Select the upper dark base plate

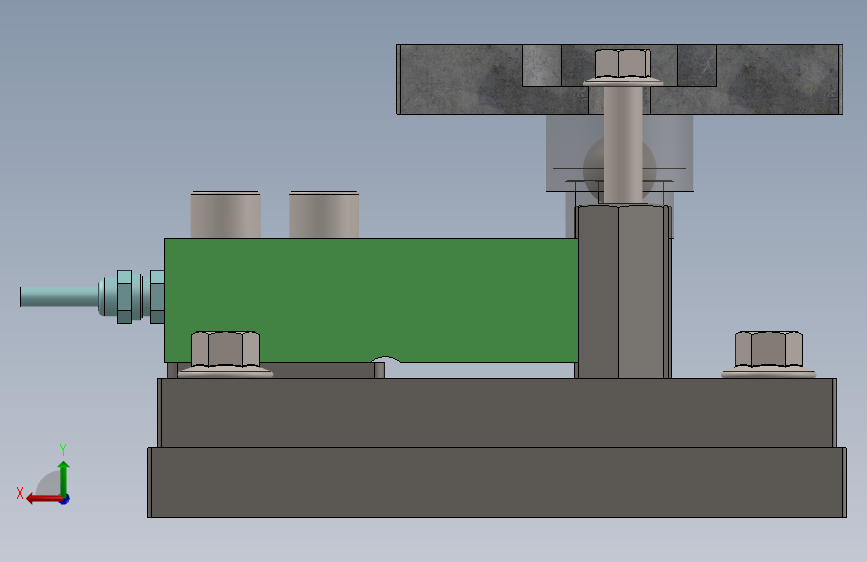(x=497, y=413)
